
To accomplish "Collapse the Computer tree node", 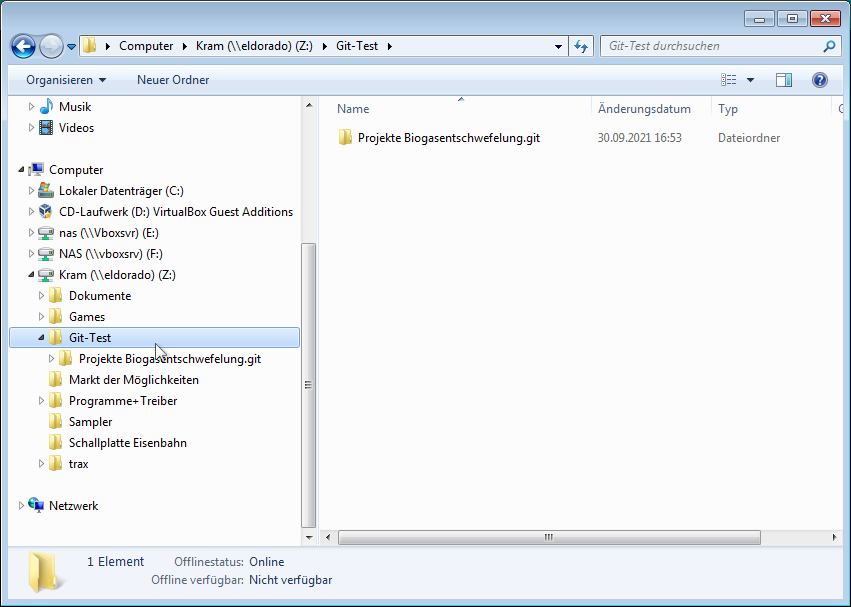I will (x=21, y=169).
